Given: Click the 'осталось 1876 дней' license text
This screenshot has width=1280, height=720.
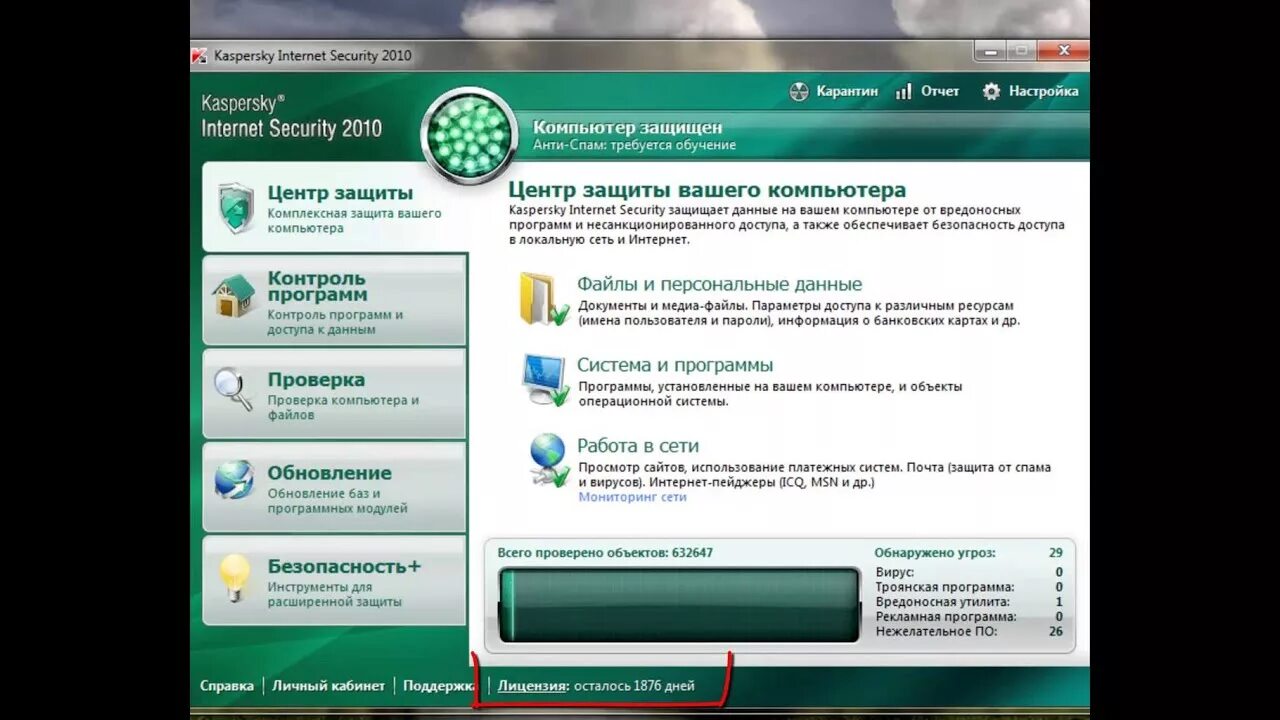Looking at the screenshot, I should [x=634, y=686].
